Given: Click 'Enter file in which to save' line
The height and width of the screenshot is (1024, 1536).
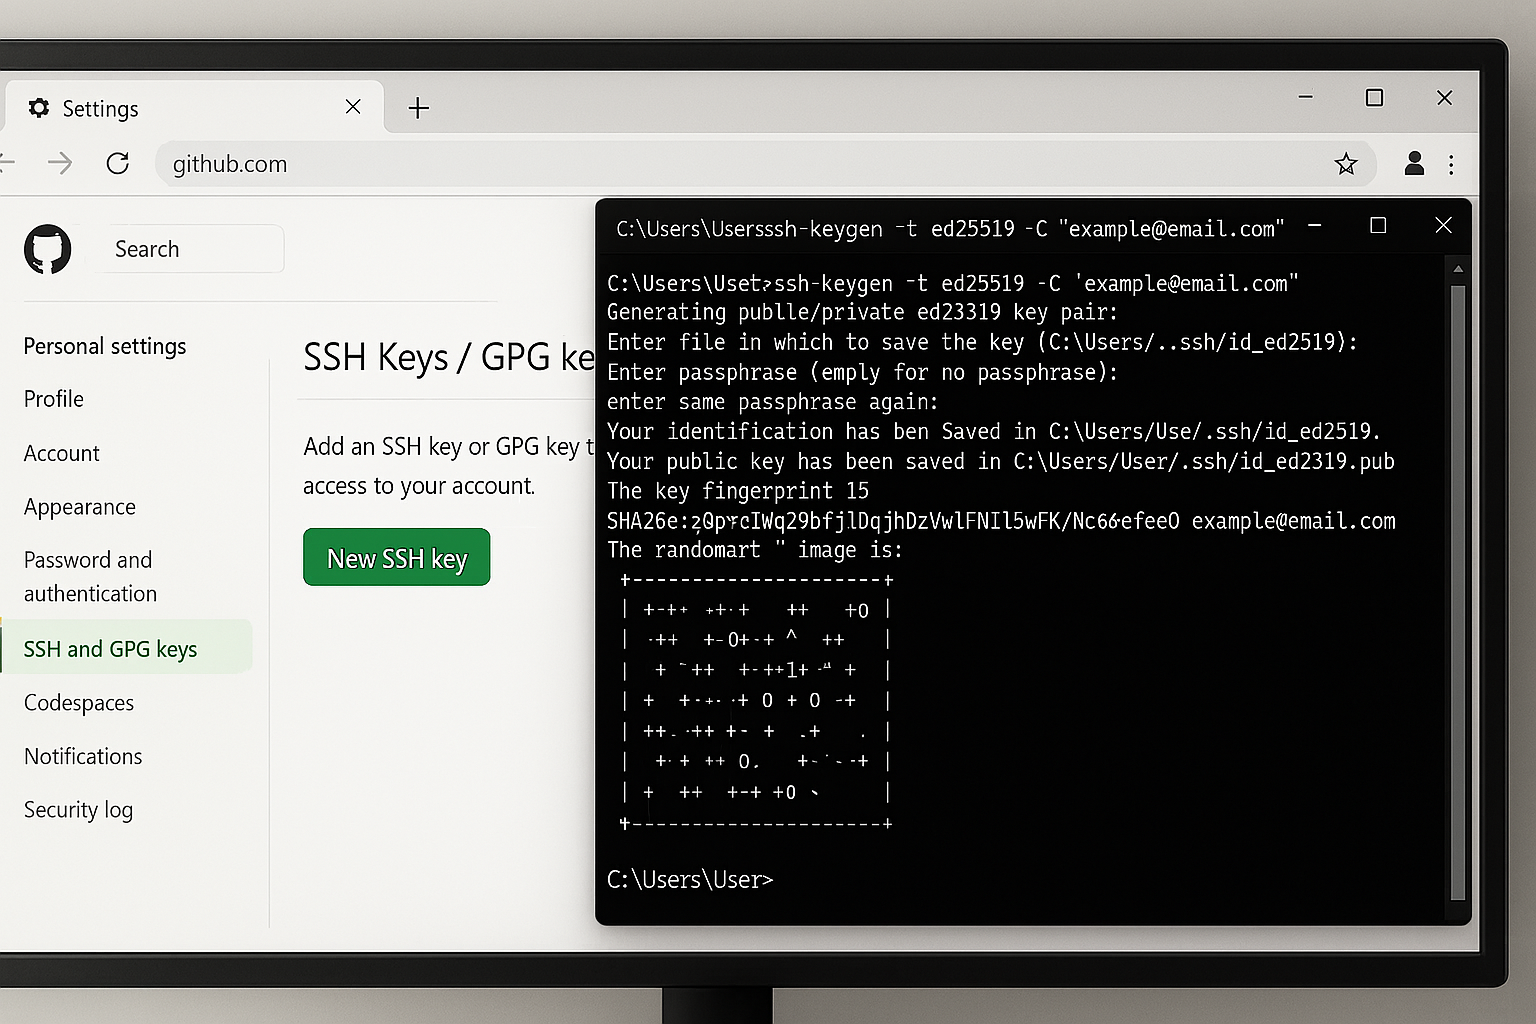Looking at the screenshot, I should click(983, 342).
